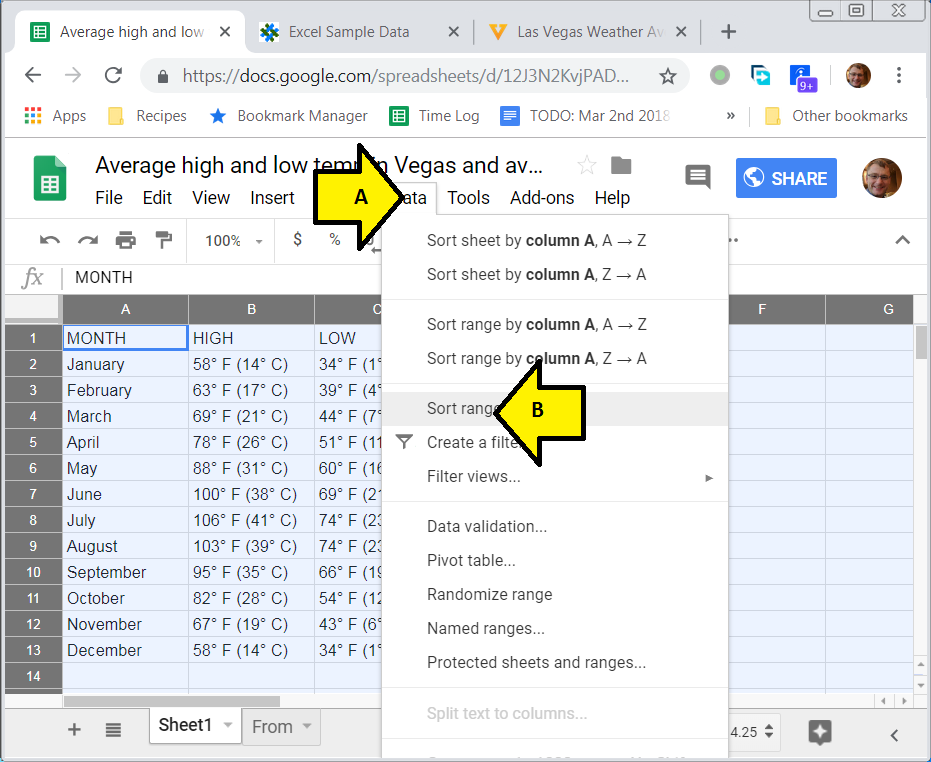Open the Apps bookmark shortcut

pos(55,116)
